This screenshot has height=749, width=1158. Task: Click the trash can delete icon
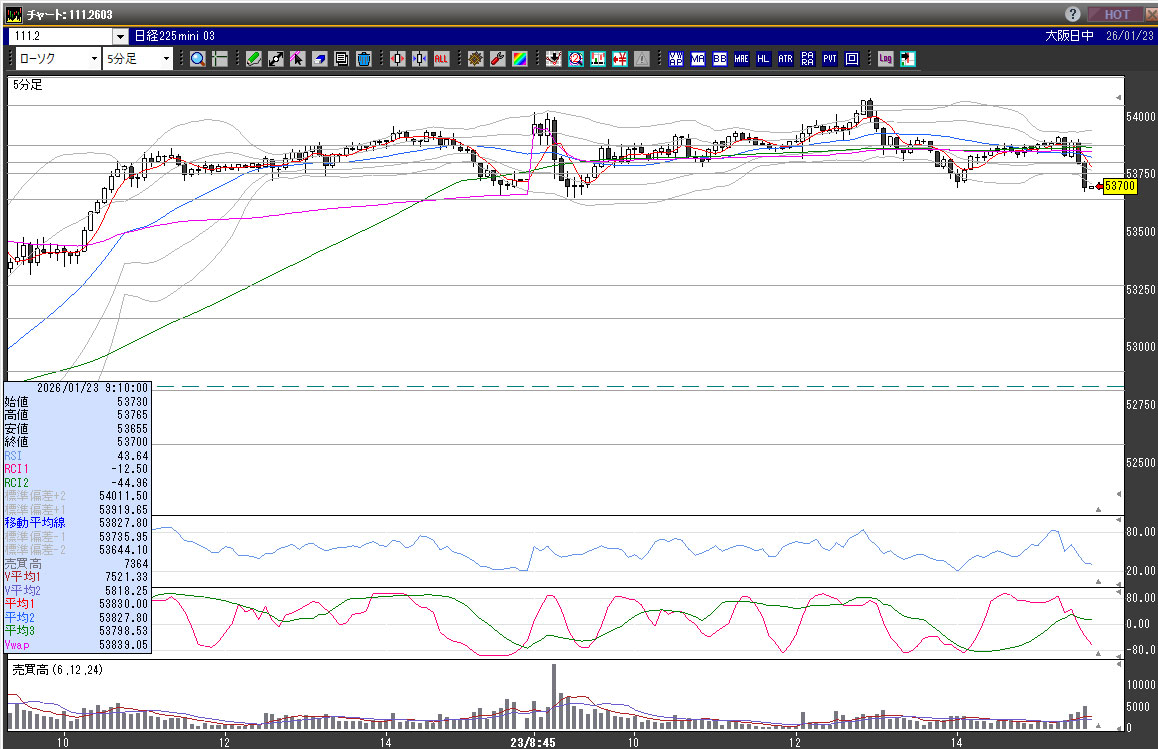tap(363, 59)
